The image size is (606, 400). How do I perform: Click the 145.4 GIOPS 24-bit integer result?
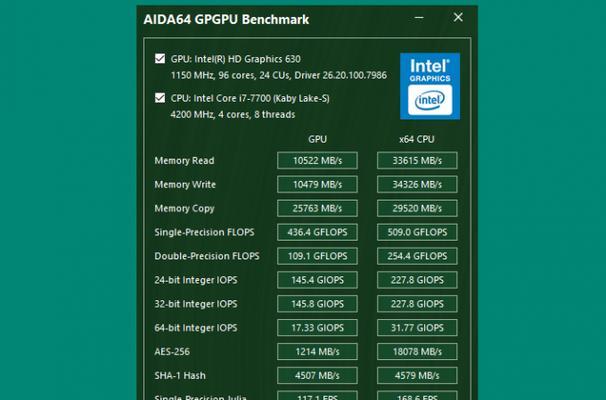point(317,280)
